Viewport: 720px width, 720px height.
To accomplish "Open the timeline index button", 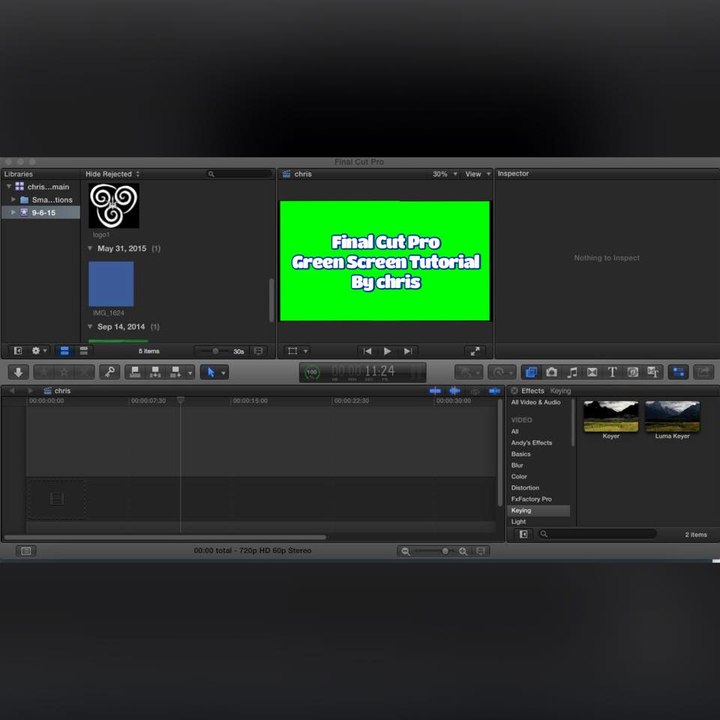I will [x=26, y=551].
